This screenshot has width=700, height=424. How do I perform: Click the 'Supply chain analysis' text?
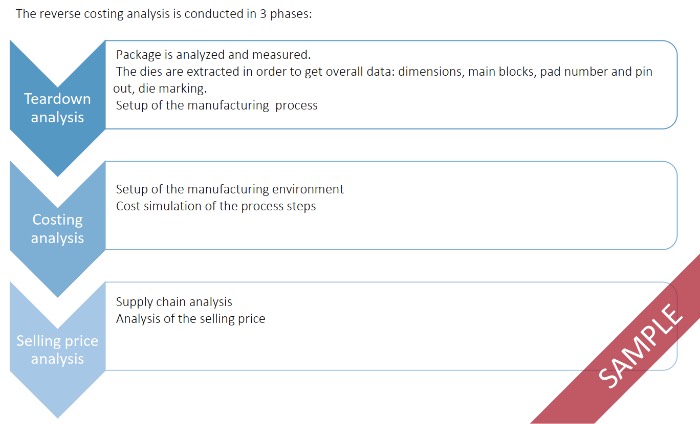click(x=174, y=301)
